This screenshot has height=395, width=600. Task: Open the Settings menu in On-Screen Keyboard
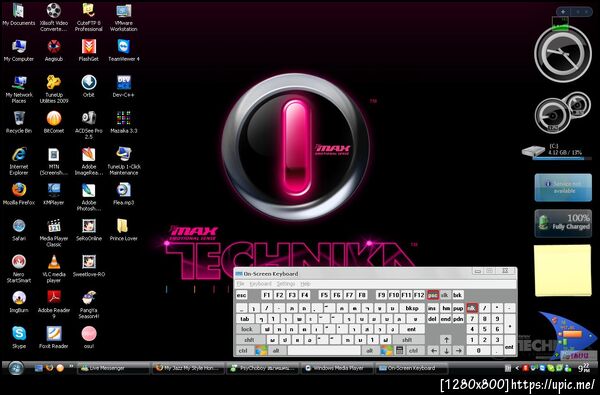click(x=286, y=284)
